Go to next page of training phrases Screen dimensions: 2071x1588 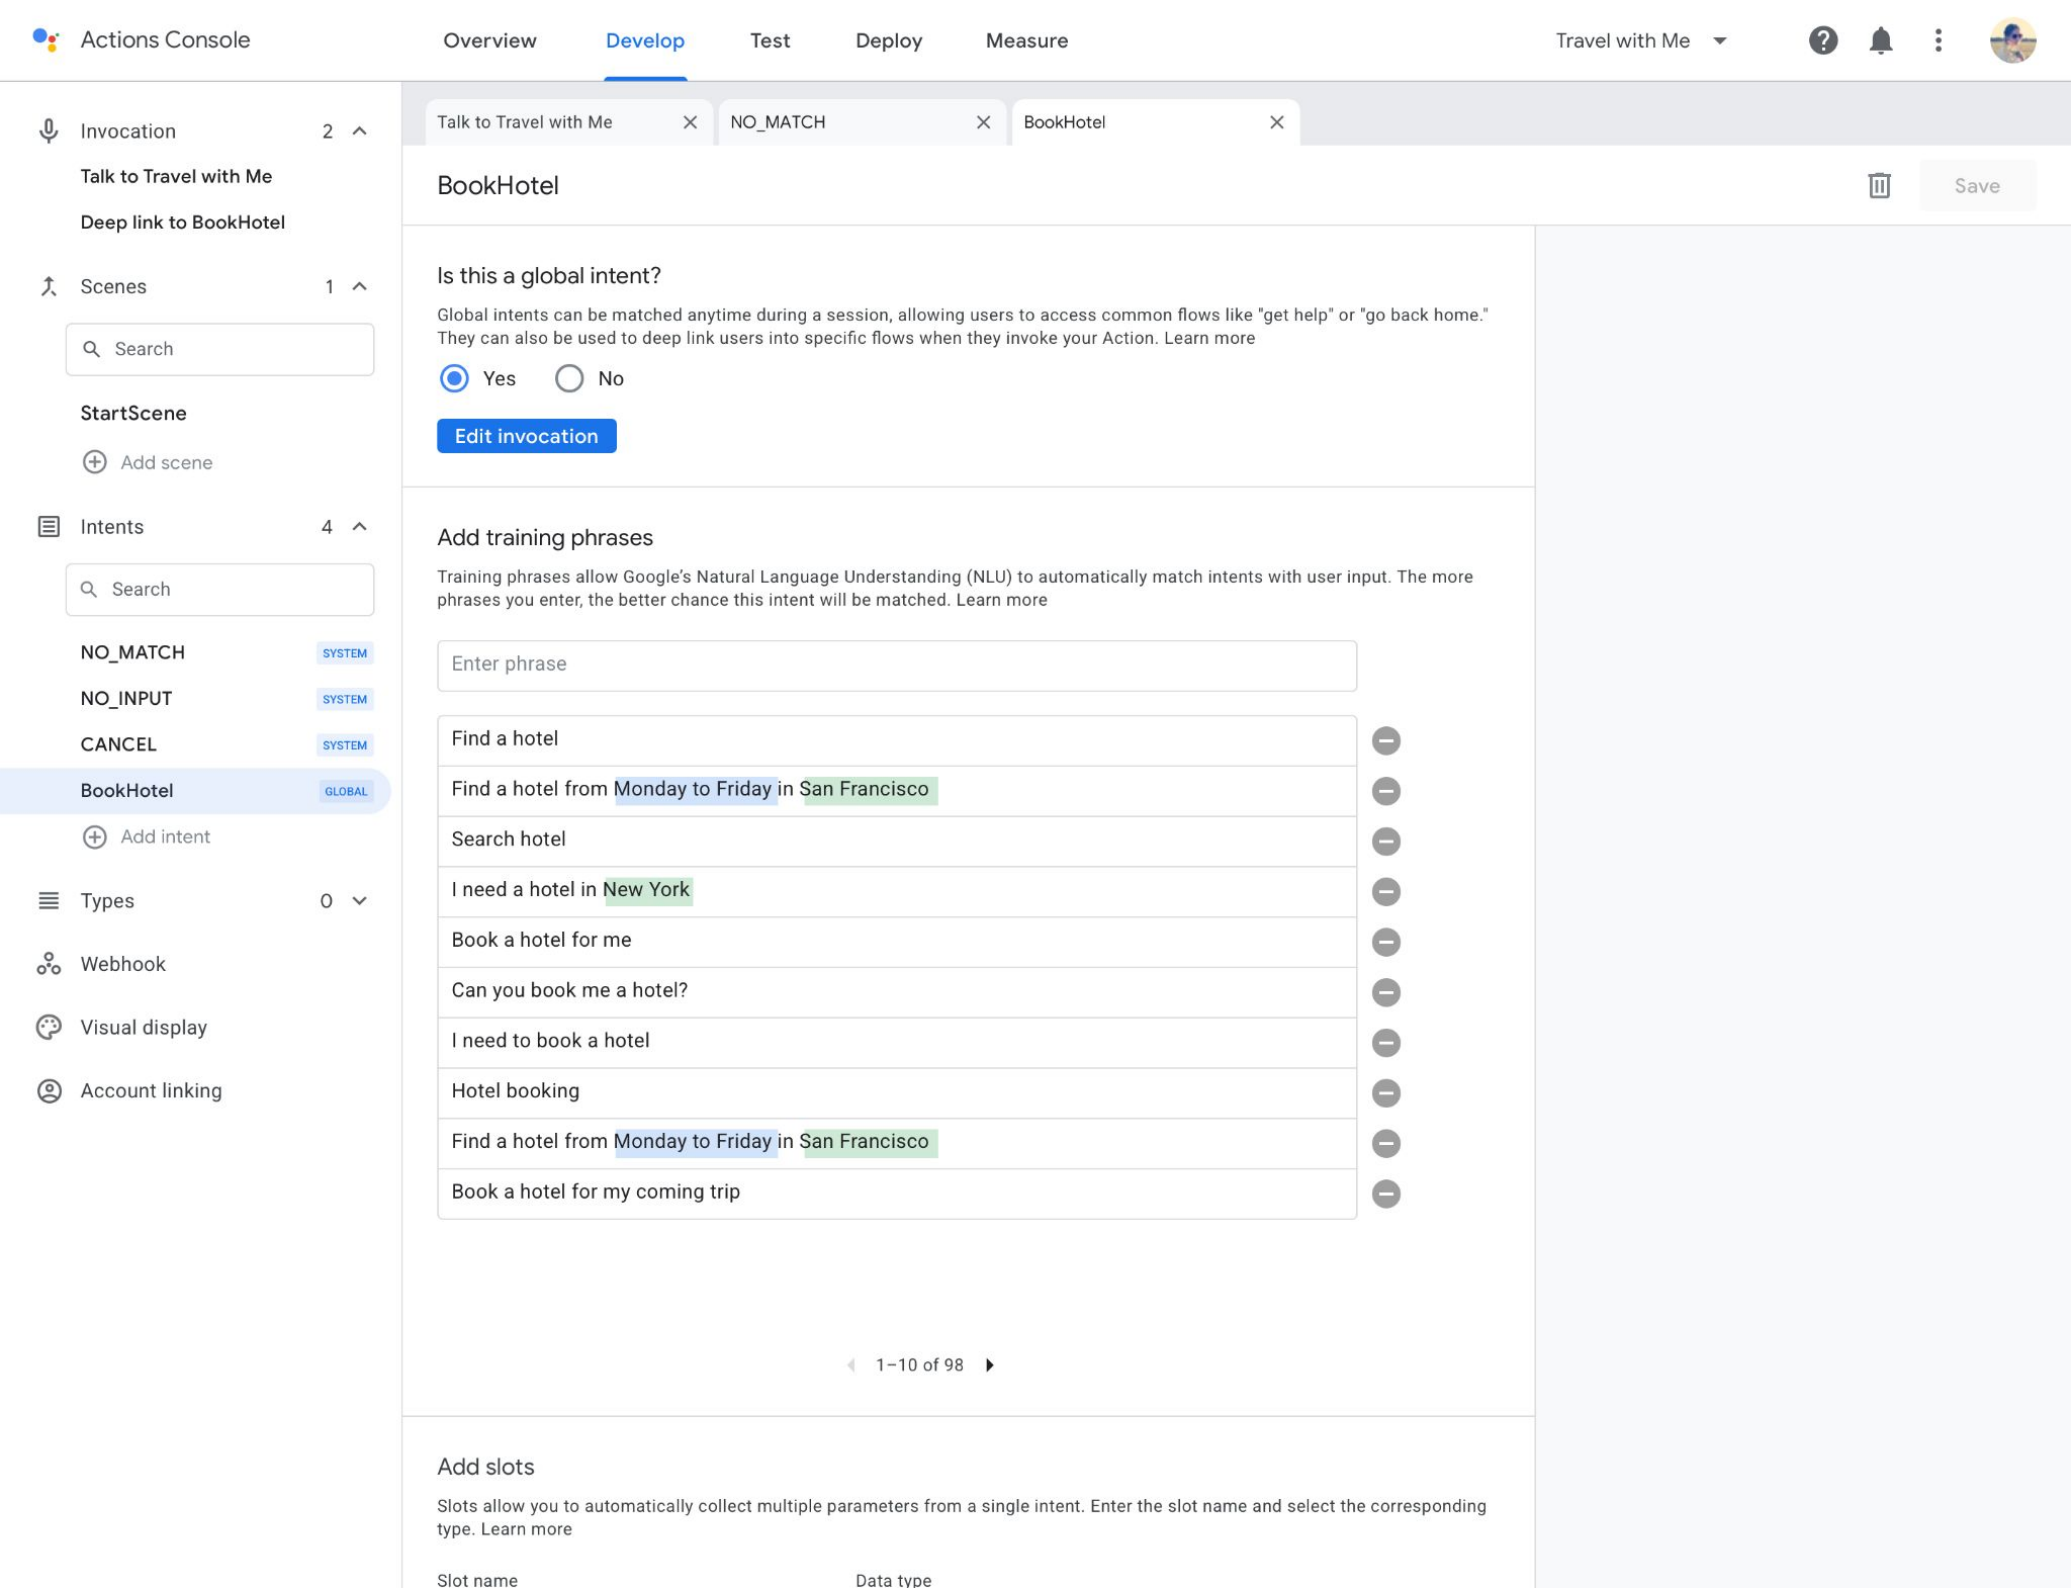click(989, 1365)
